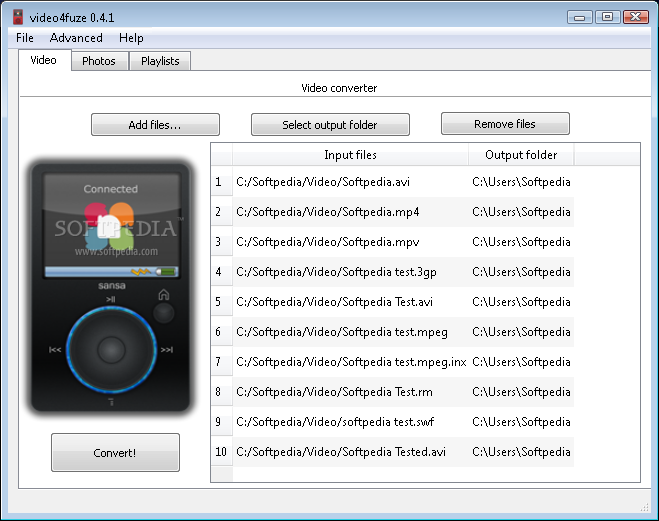
Task: Select row header number 1
Action: point(221,182)
